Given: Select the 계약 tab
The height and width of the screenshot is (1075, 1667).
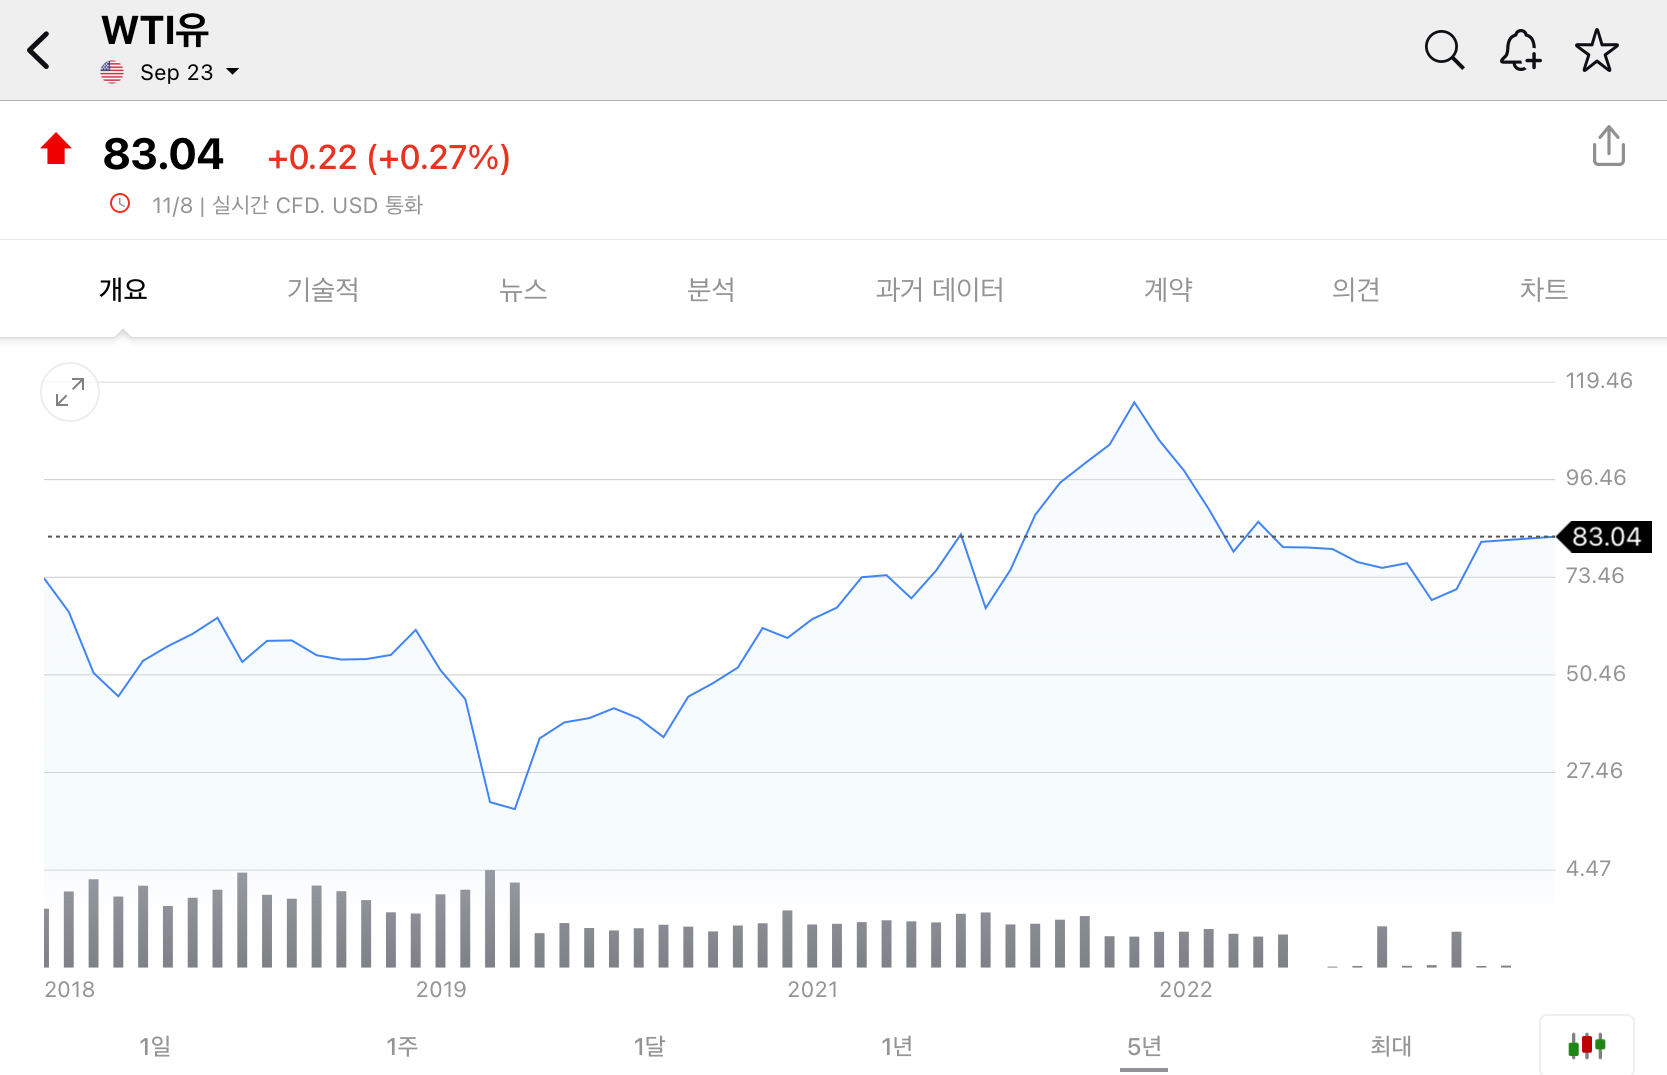Looking at the screenshot, I should click(1168, 290).
